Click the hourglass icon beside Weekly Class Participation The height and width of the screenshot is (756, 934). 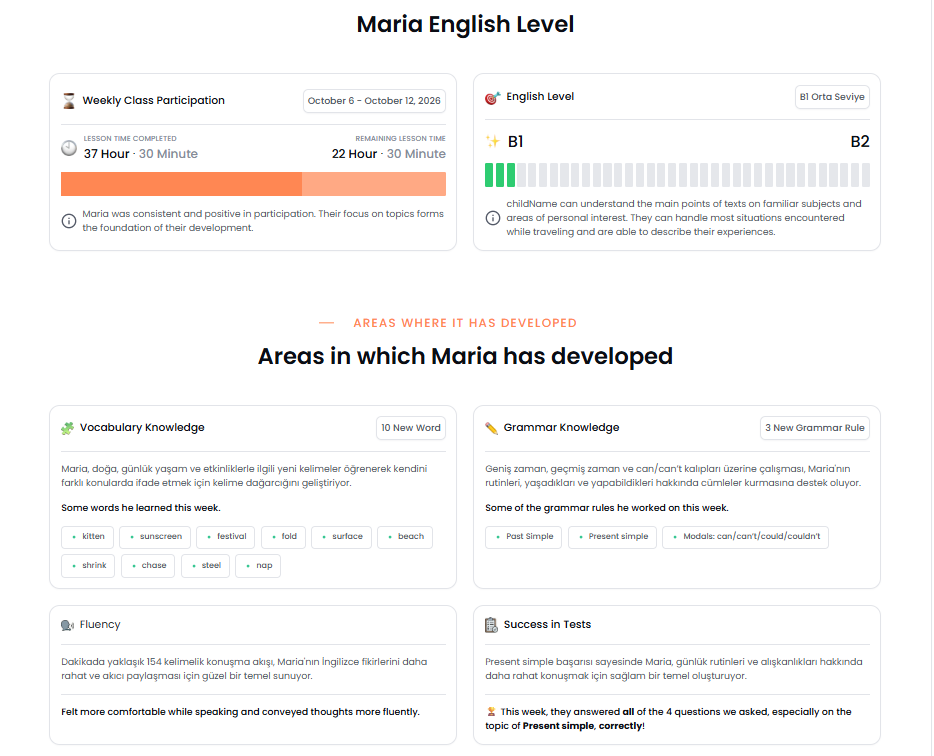[69, 101]
